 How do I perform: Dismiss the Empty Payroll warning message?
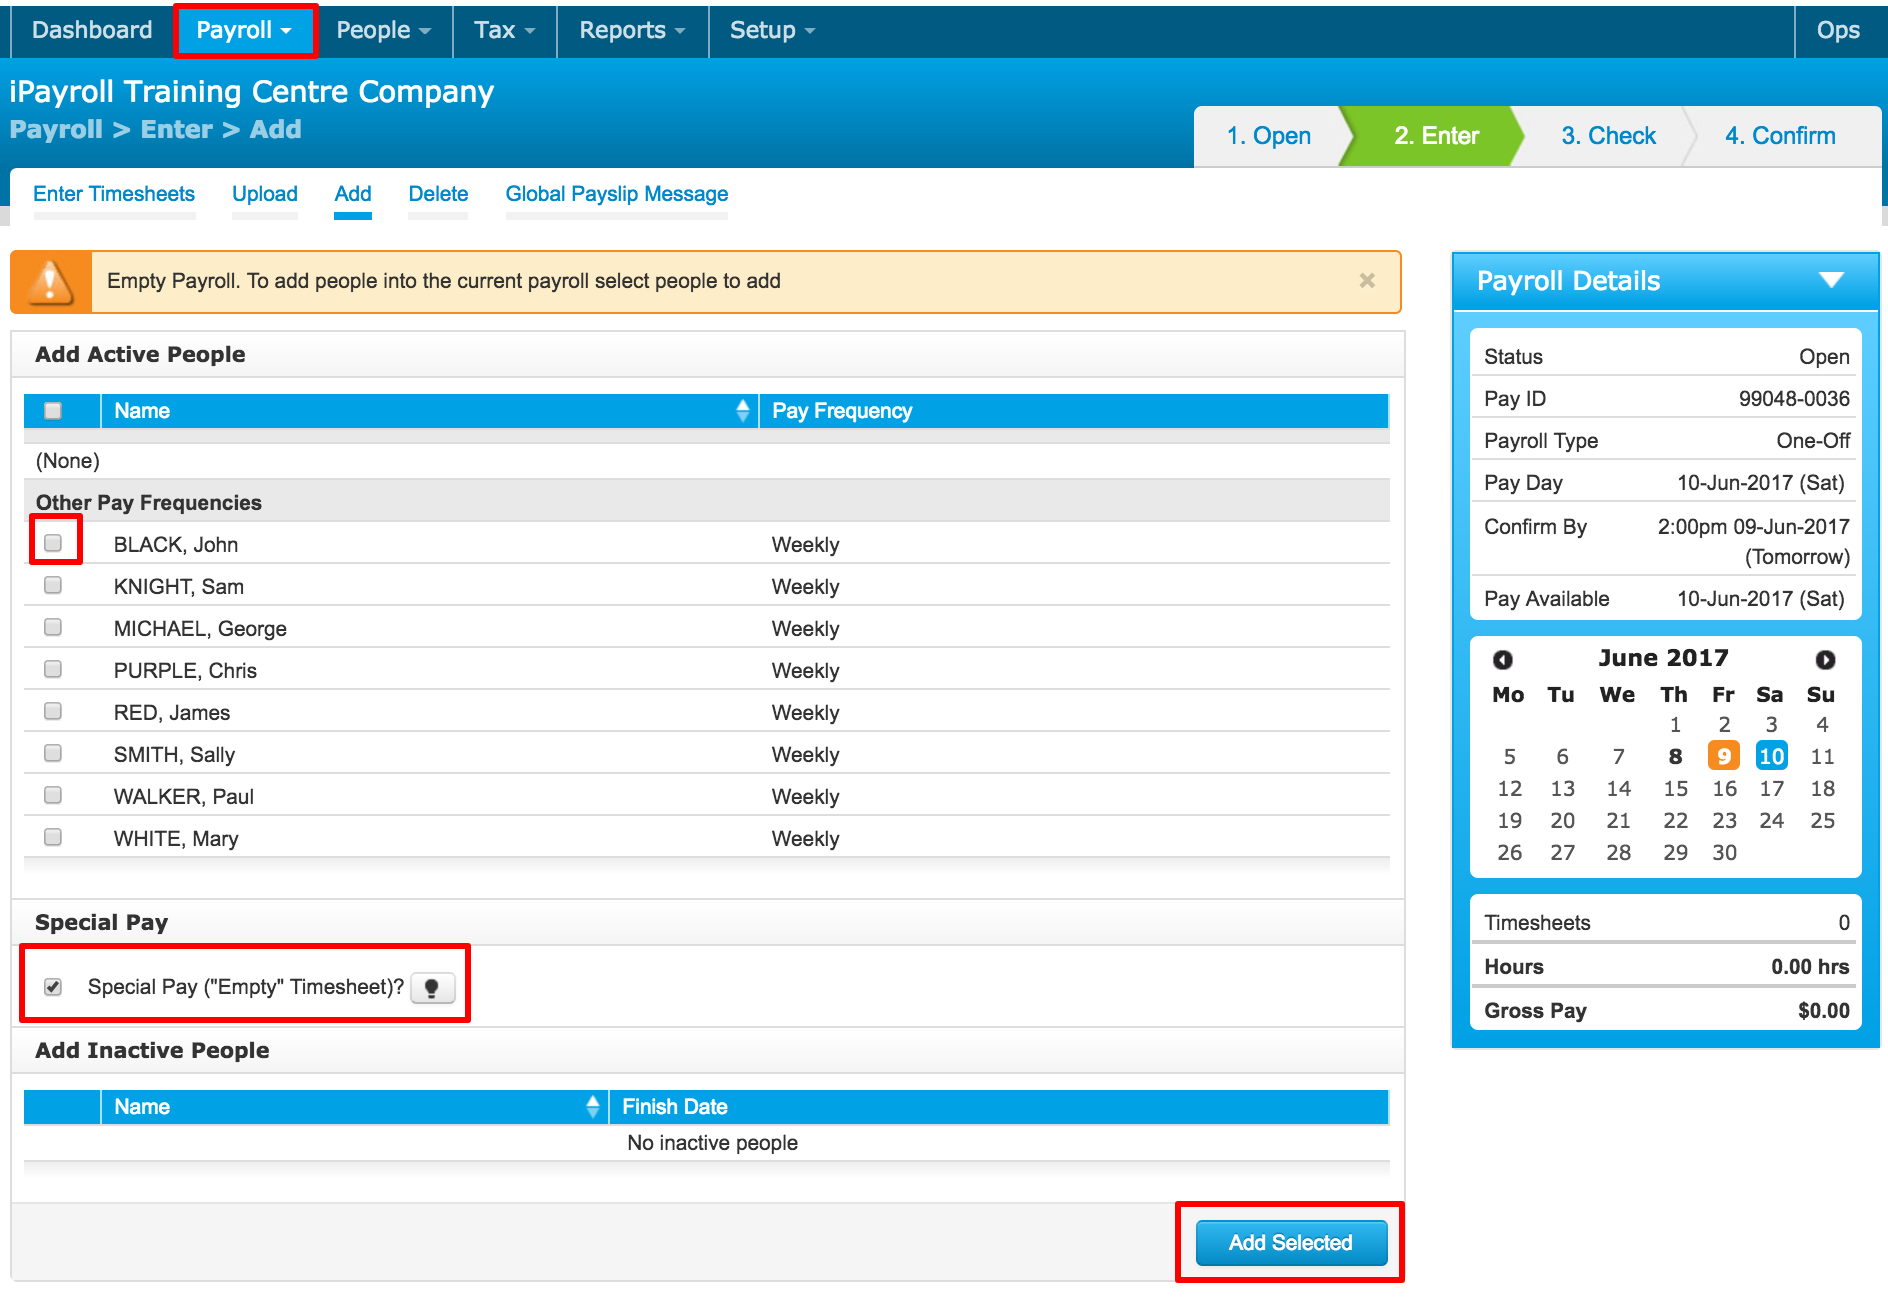point(1367,281)
